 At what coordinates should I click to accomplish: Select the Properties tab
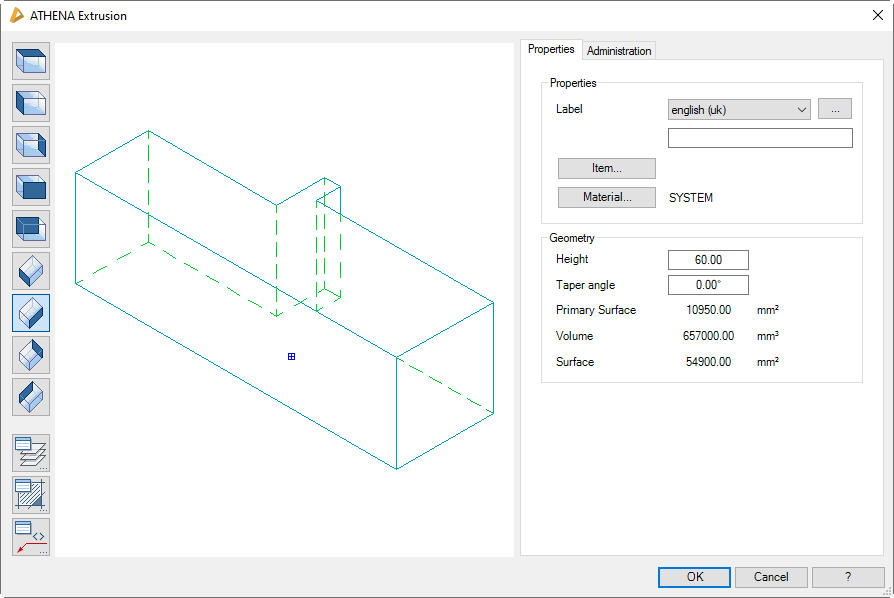tap(551, 49)
